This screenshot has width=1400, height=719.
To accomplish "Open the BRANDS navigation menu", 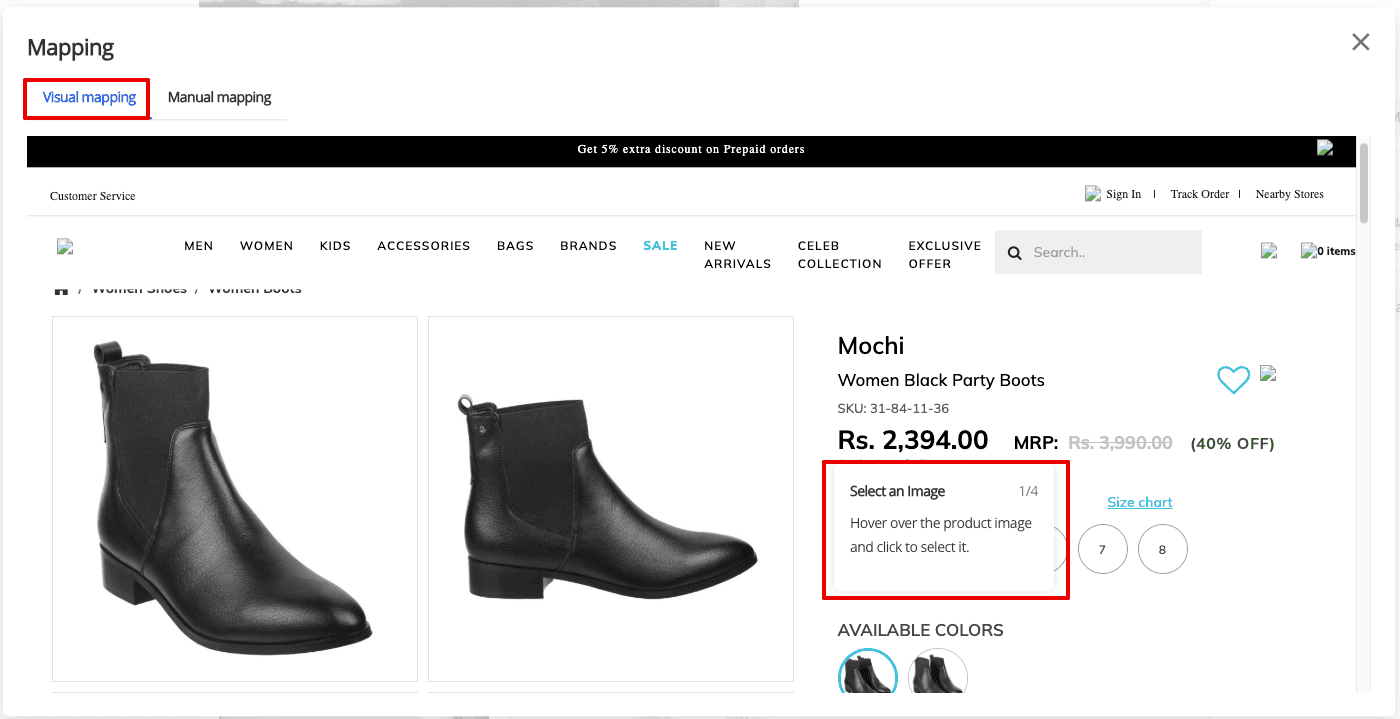I will 588,246.
